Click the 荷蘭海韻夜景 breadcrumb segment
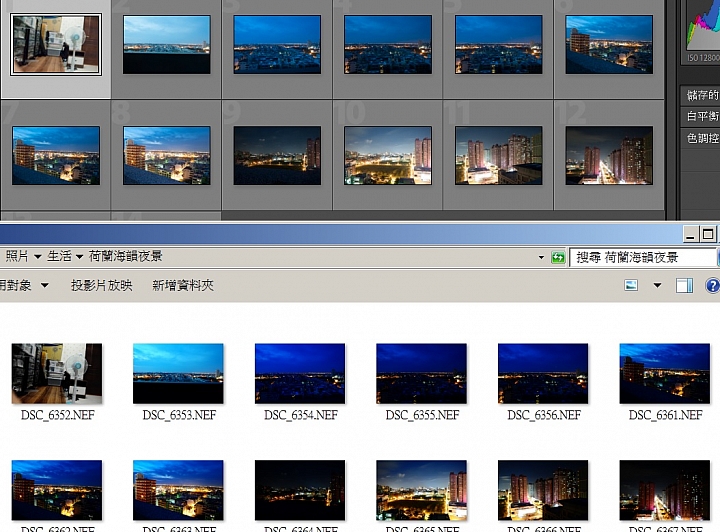The image size is (720, 532). click(x=125, y=256)
